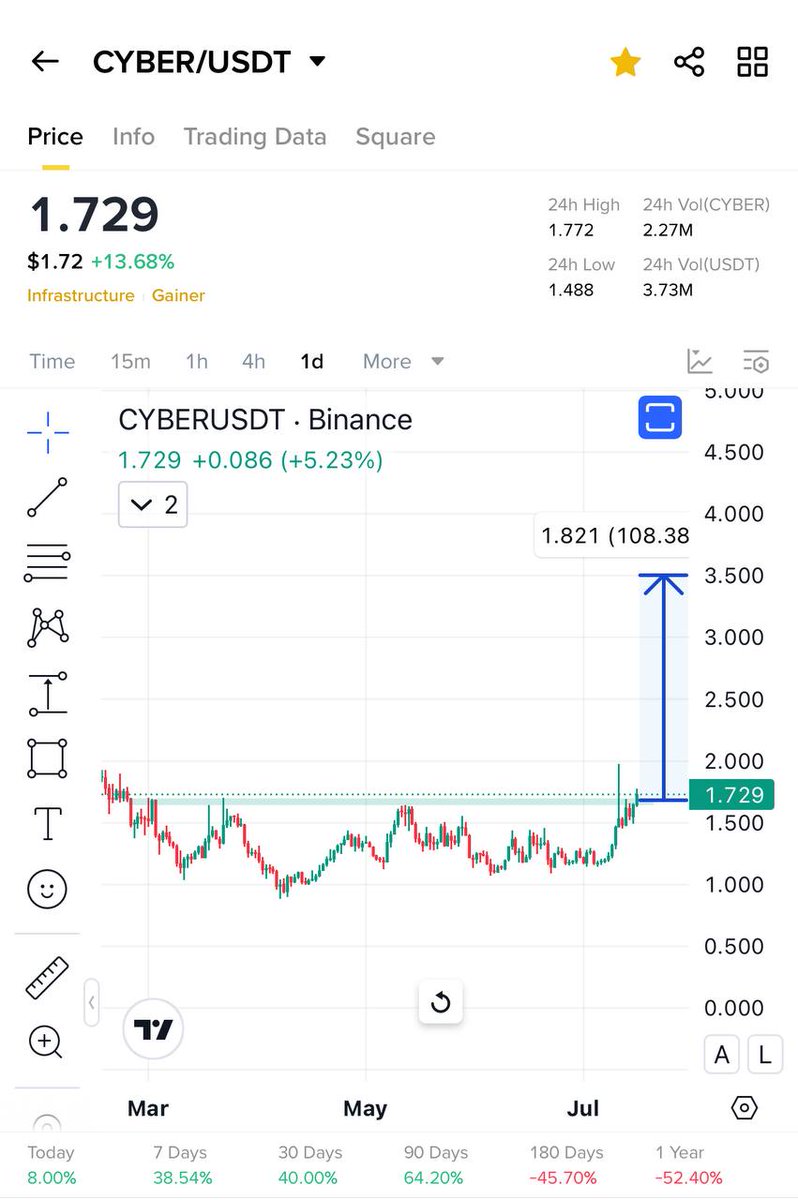Viewport: 798px width, 1200px height.
Task: Reset chart view with the circular arrow
Action: [440, 1003]
